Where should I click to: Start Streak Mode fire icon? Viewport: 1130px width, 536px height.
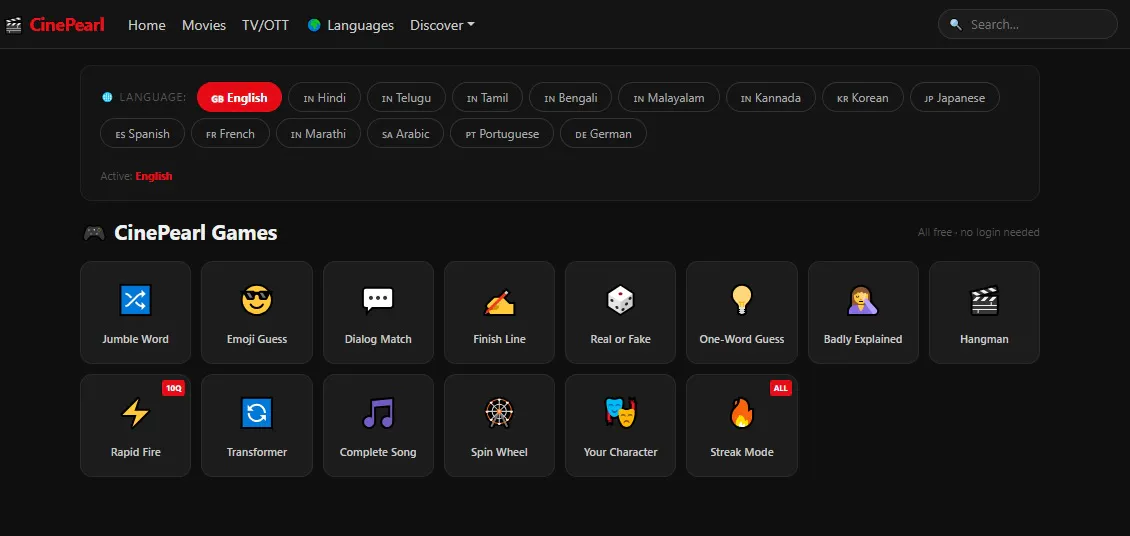[x=742, y=414]
